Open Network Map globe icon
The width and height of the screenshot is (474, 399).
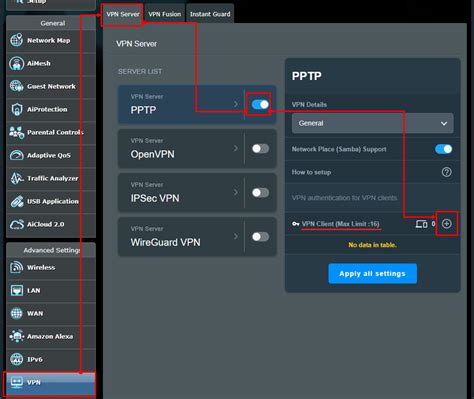16,40
